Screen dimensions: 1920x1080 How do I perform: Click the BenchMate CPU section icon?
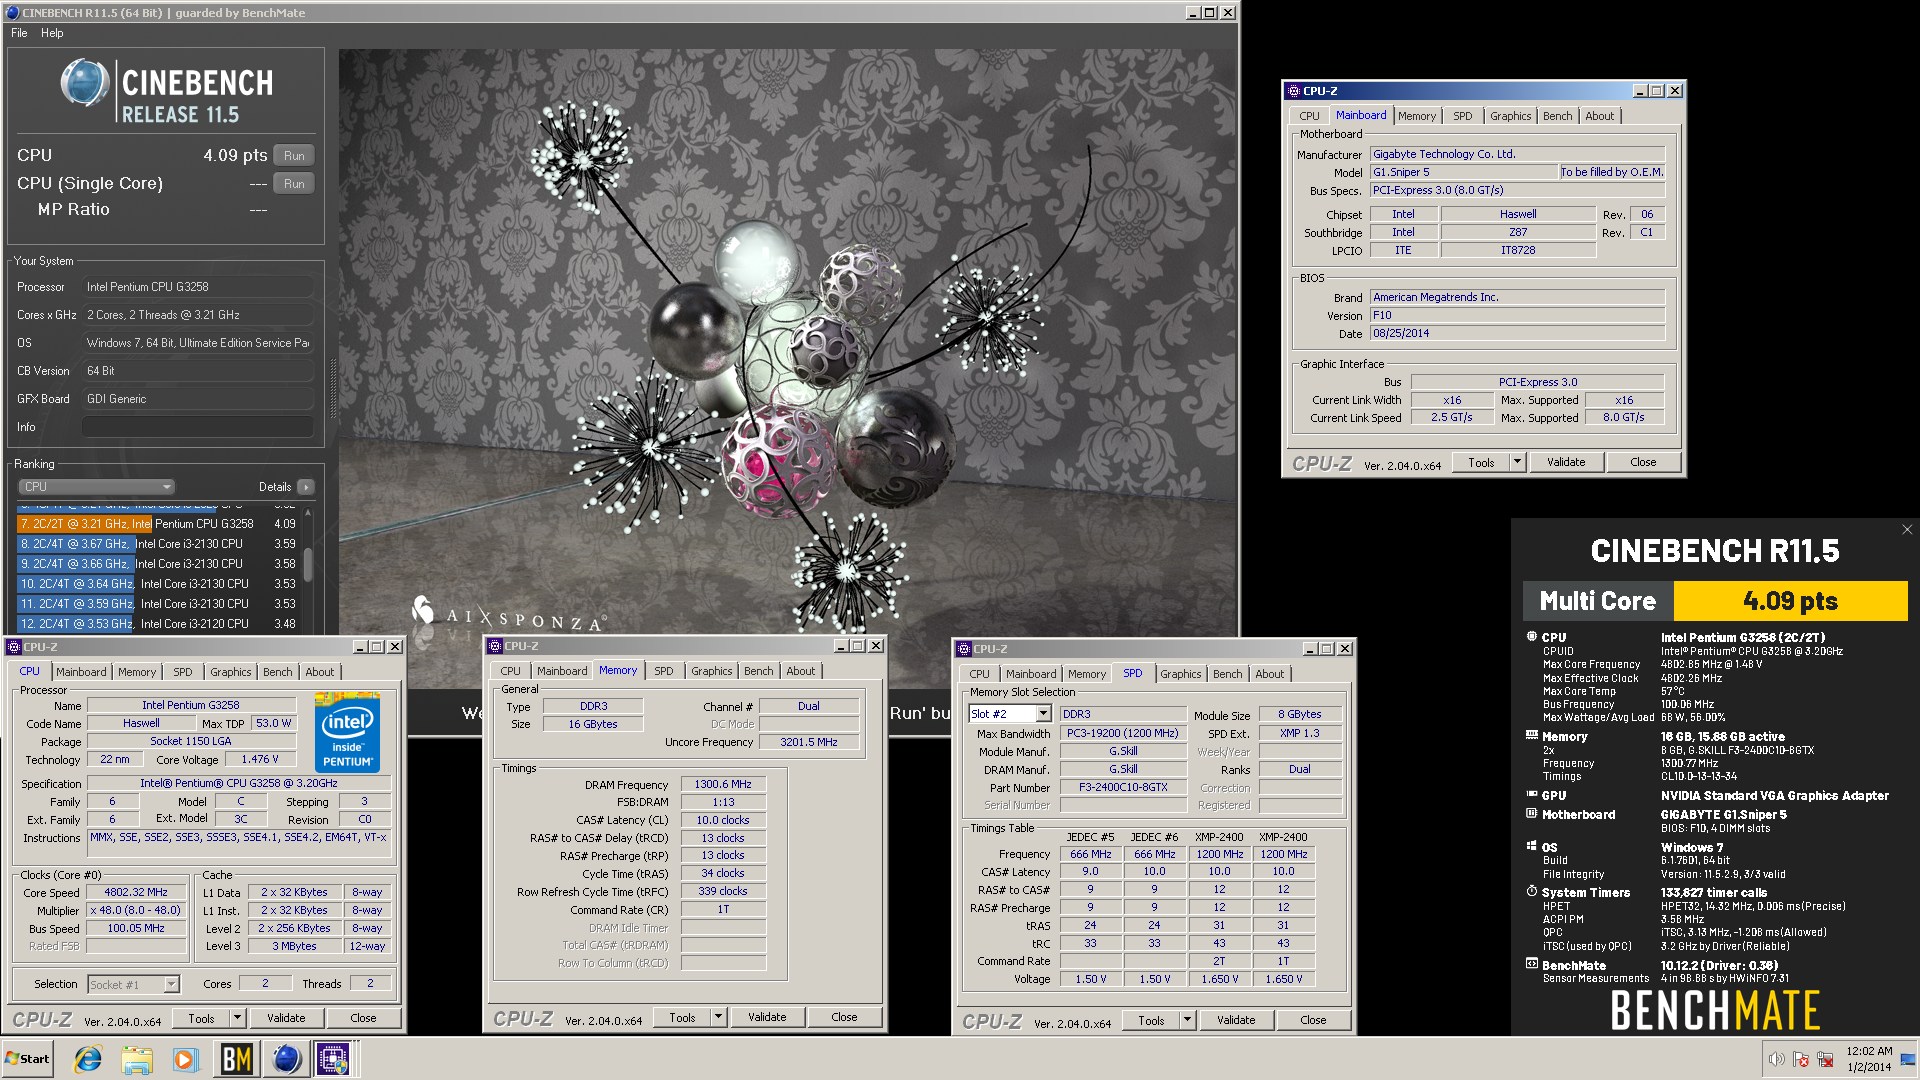pos(1531,637)
